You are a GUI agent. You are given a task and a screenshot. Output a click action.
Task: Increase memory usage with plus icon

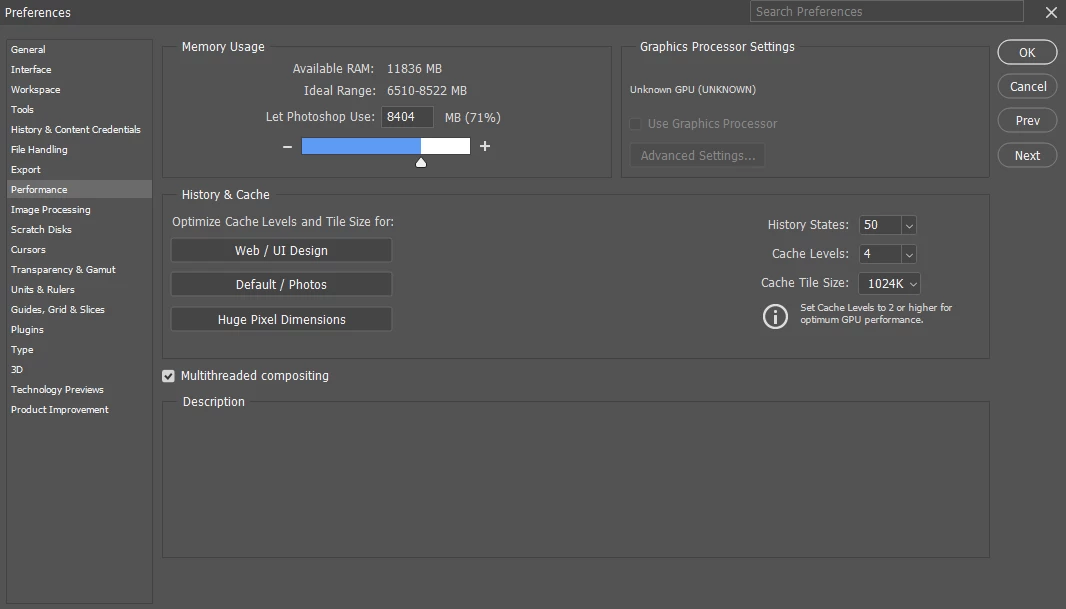(x=485, y=146)
